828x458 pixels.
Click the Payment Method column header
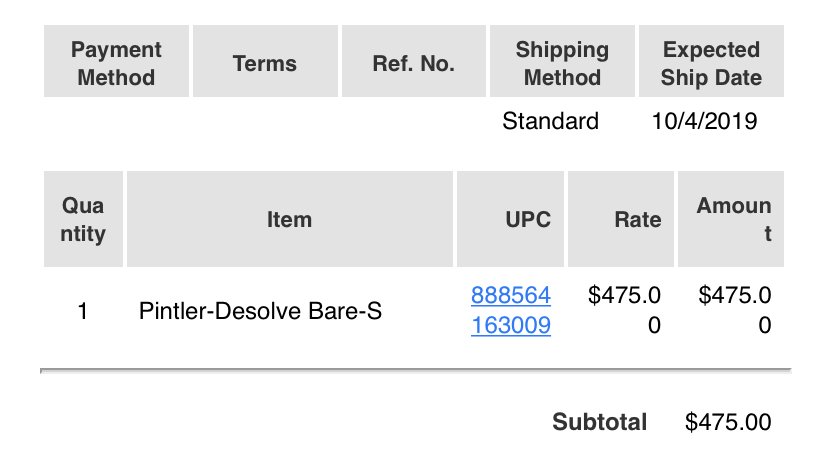(x=116, y=61)
